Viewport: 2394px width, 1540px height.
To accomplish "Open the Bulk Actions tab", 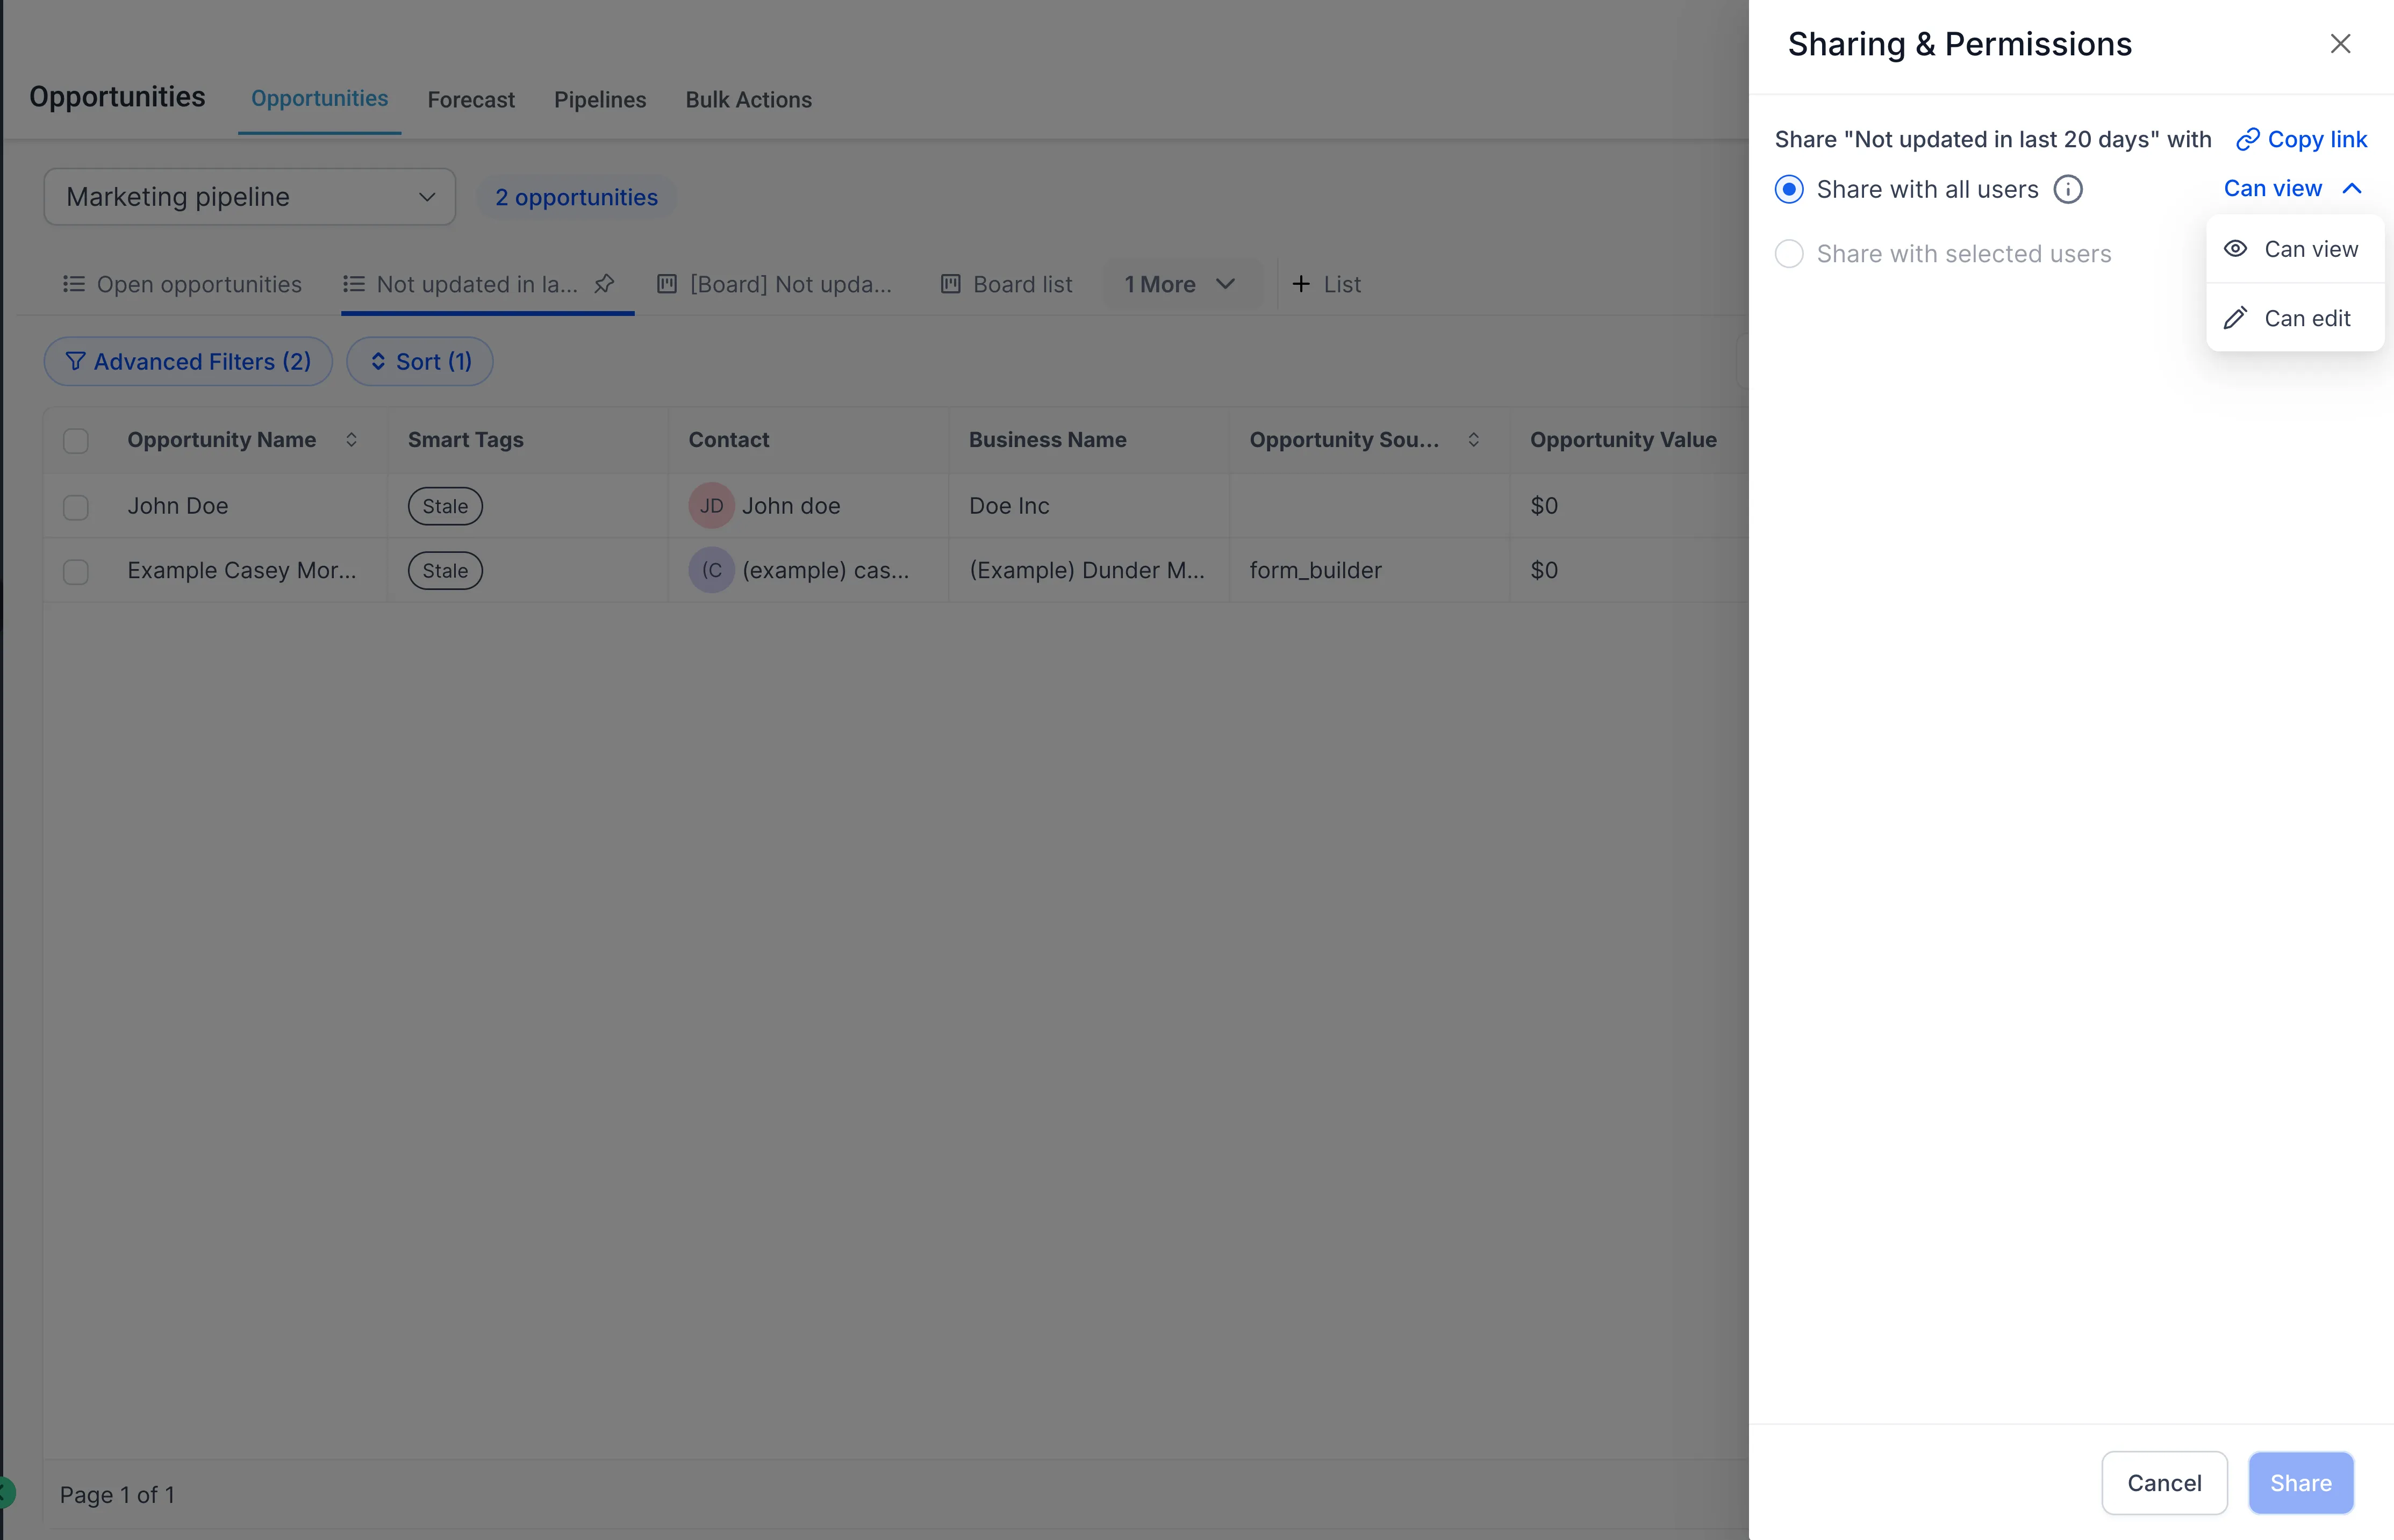I will click(x=748, y=99).
